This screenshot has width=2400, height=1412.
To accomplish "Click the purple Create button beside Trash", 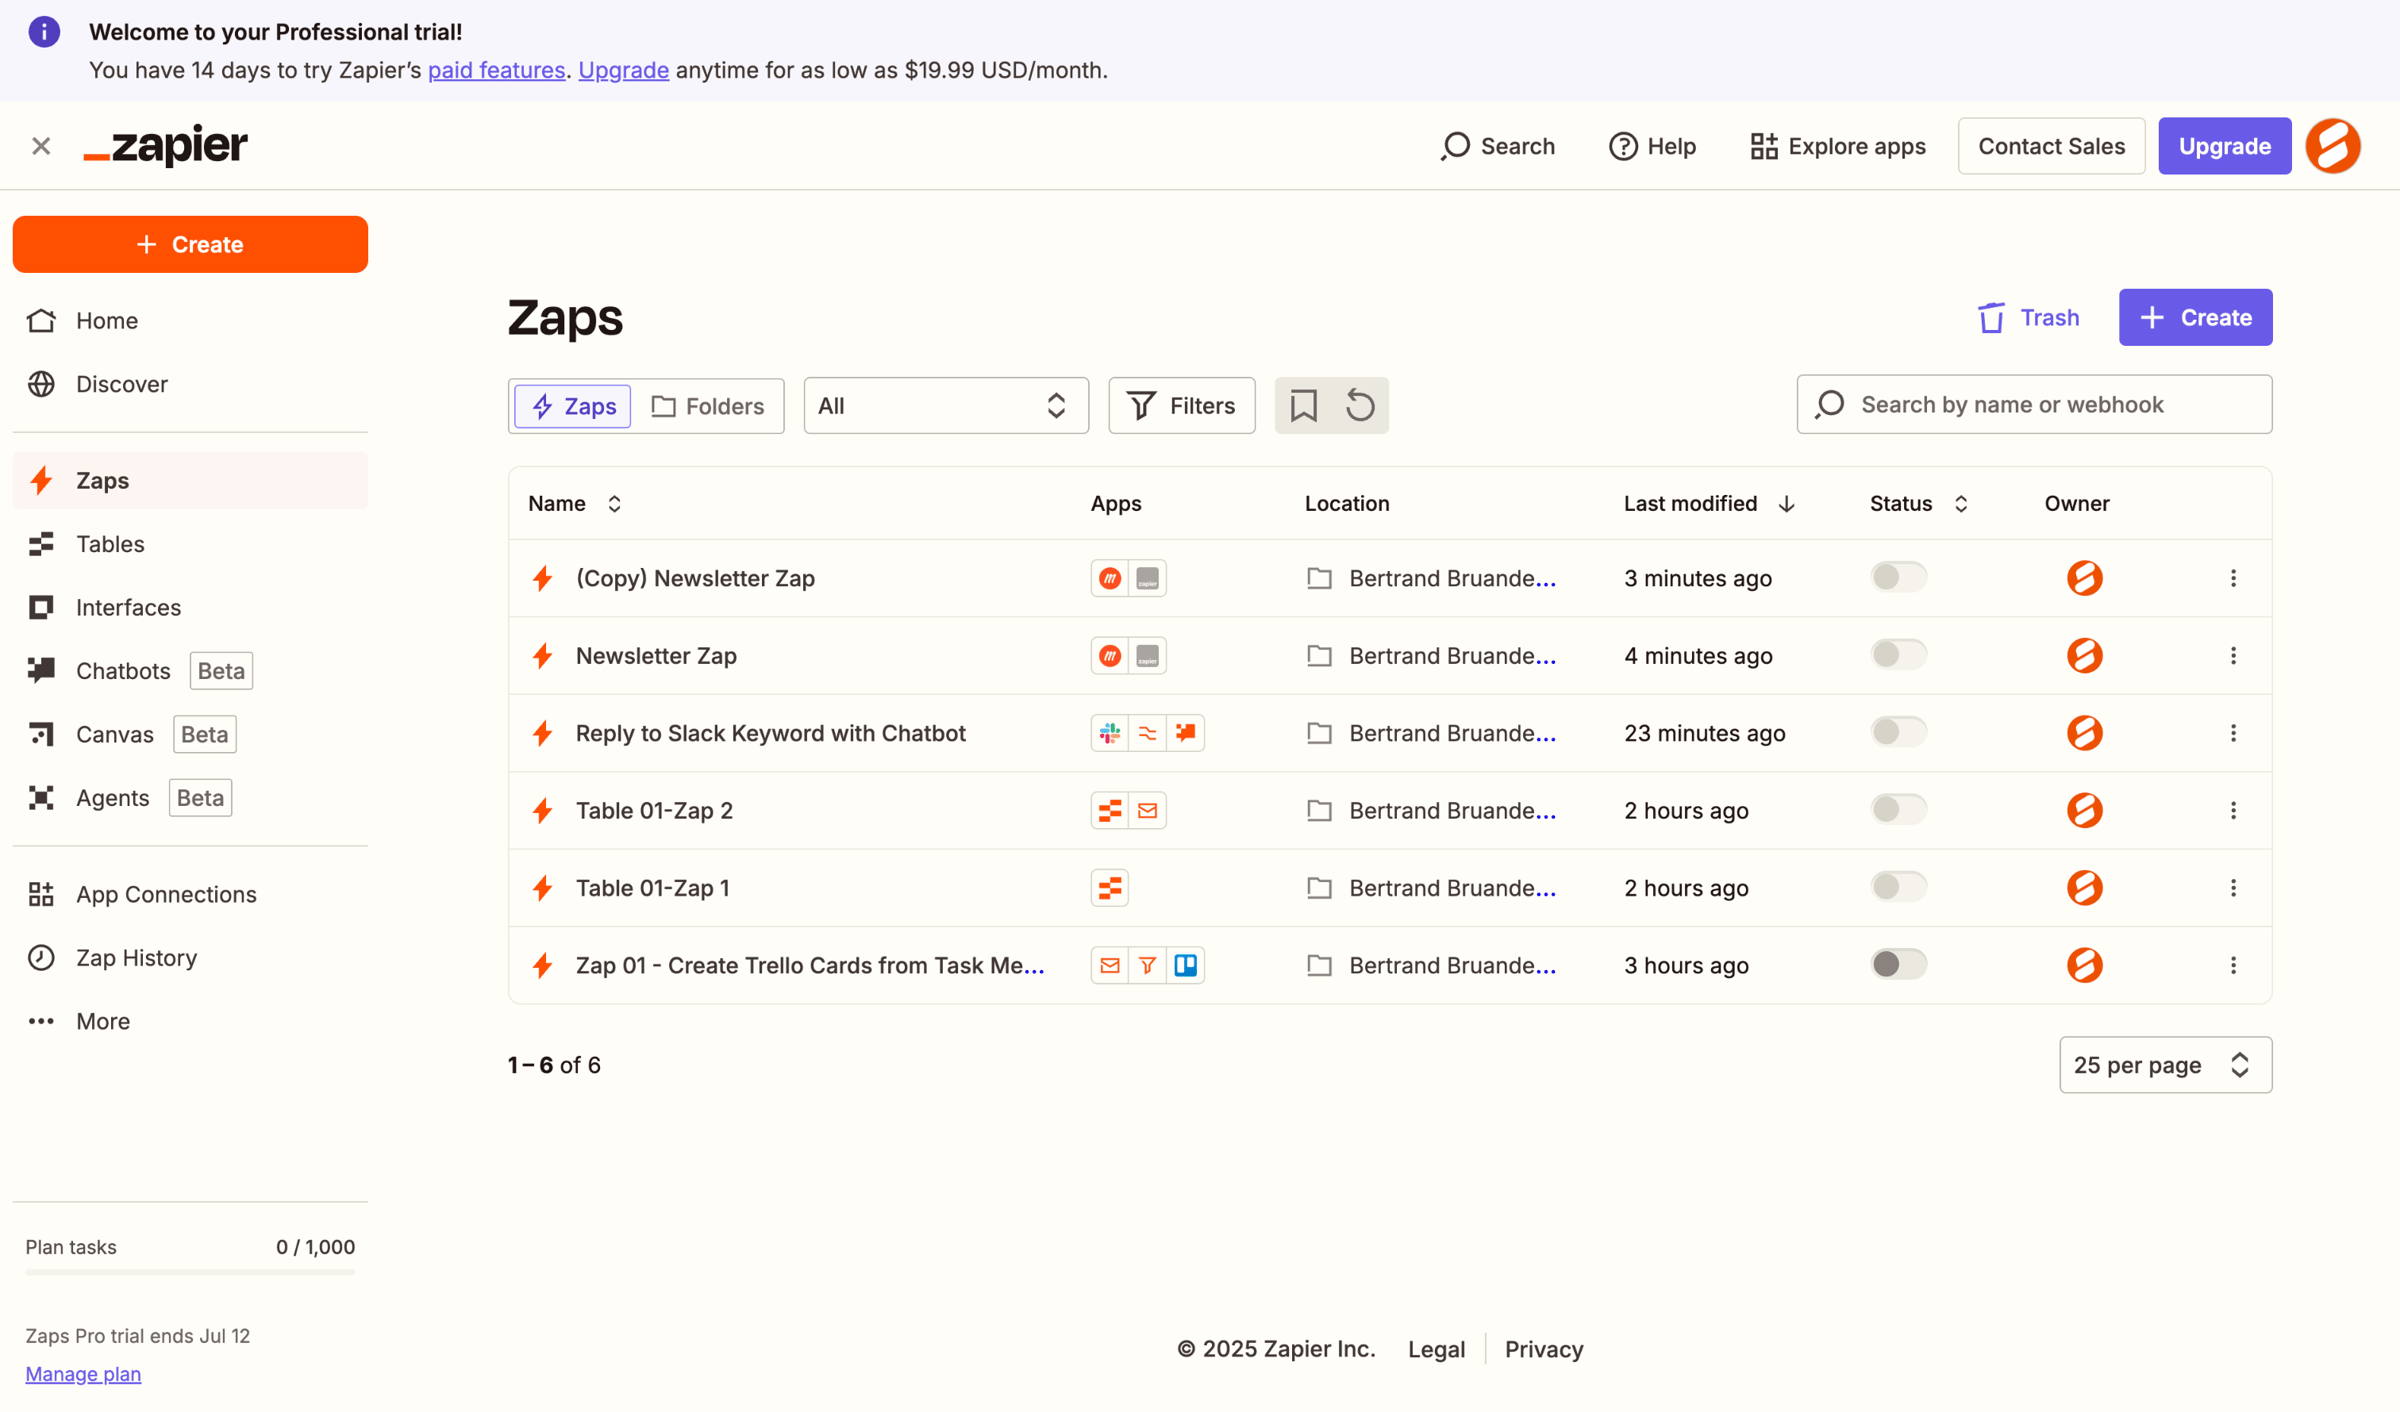I will click(x=2195, y=317).
